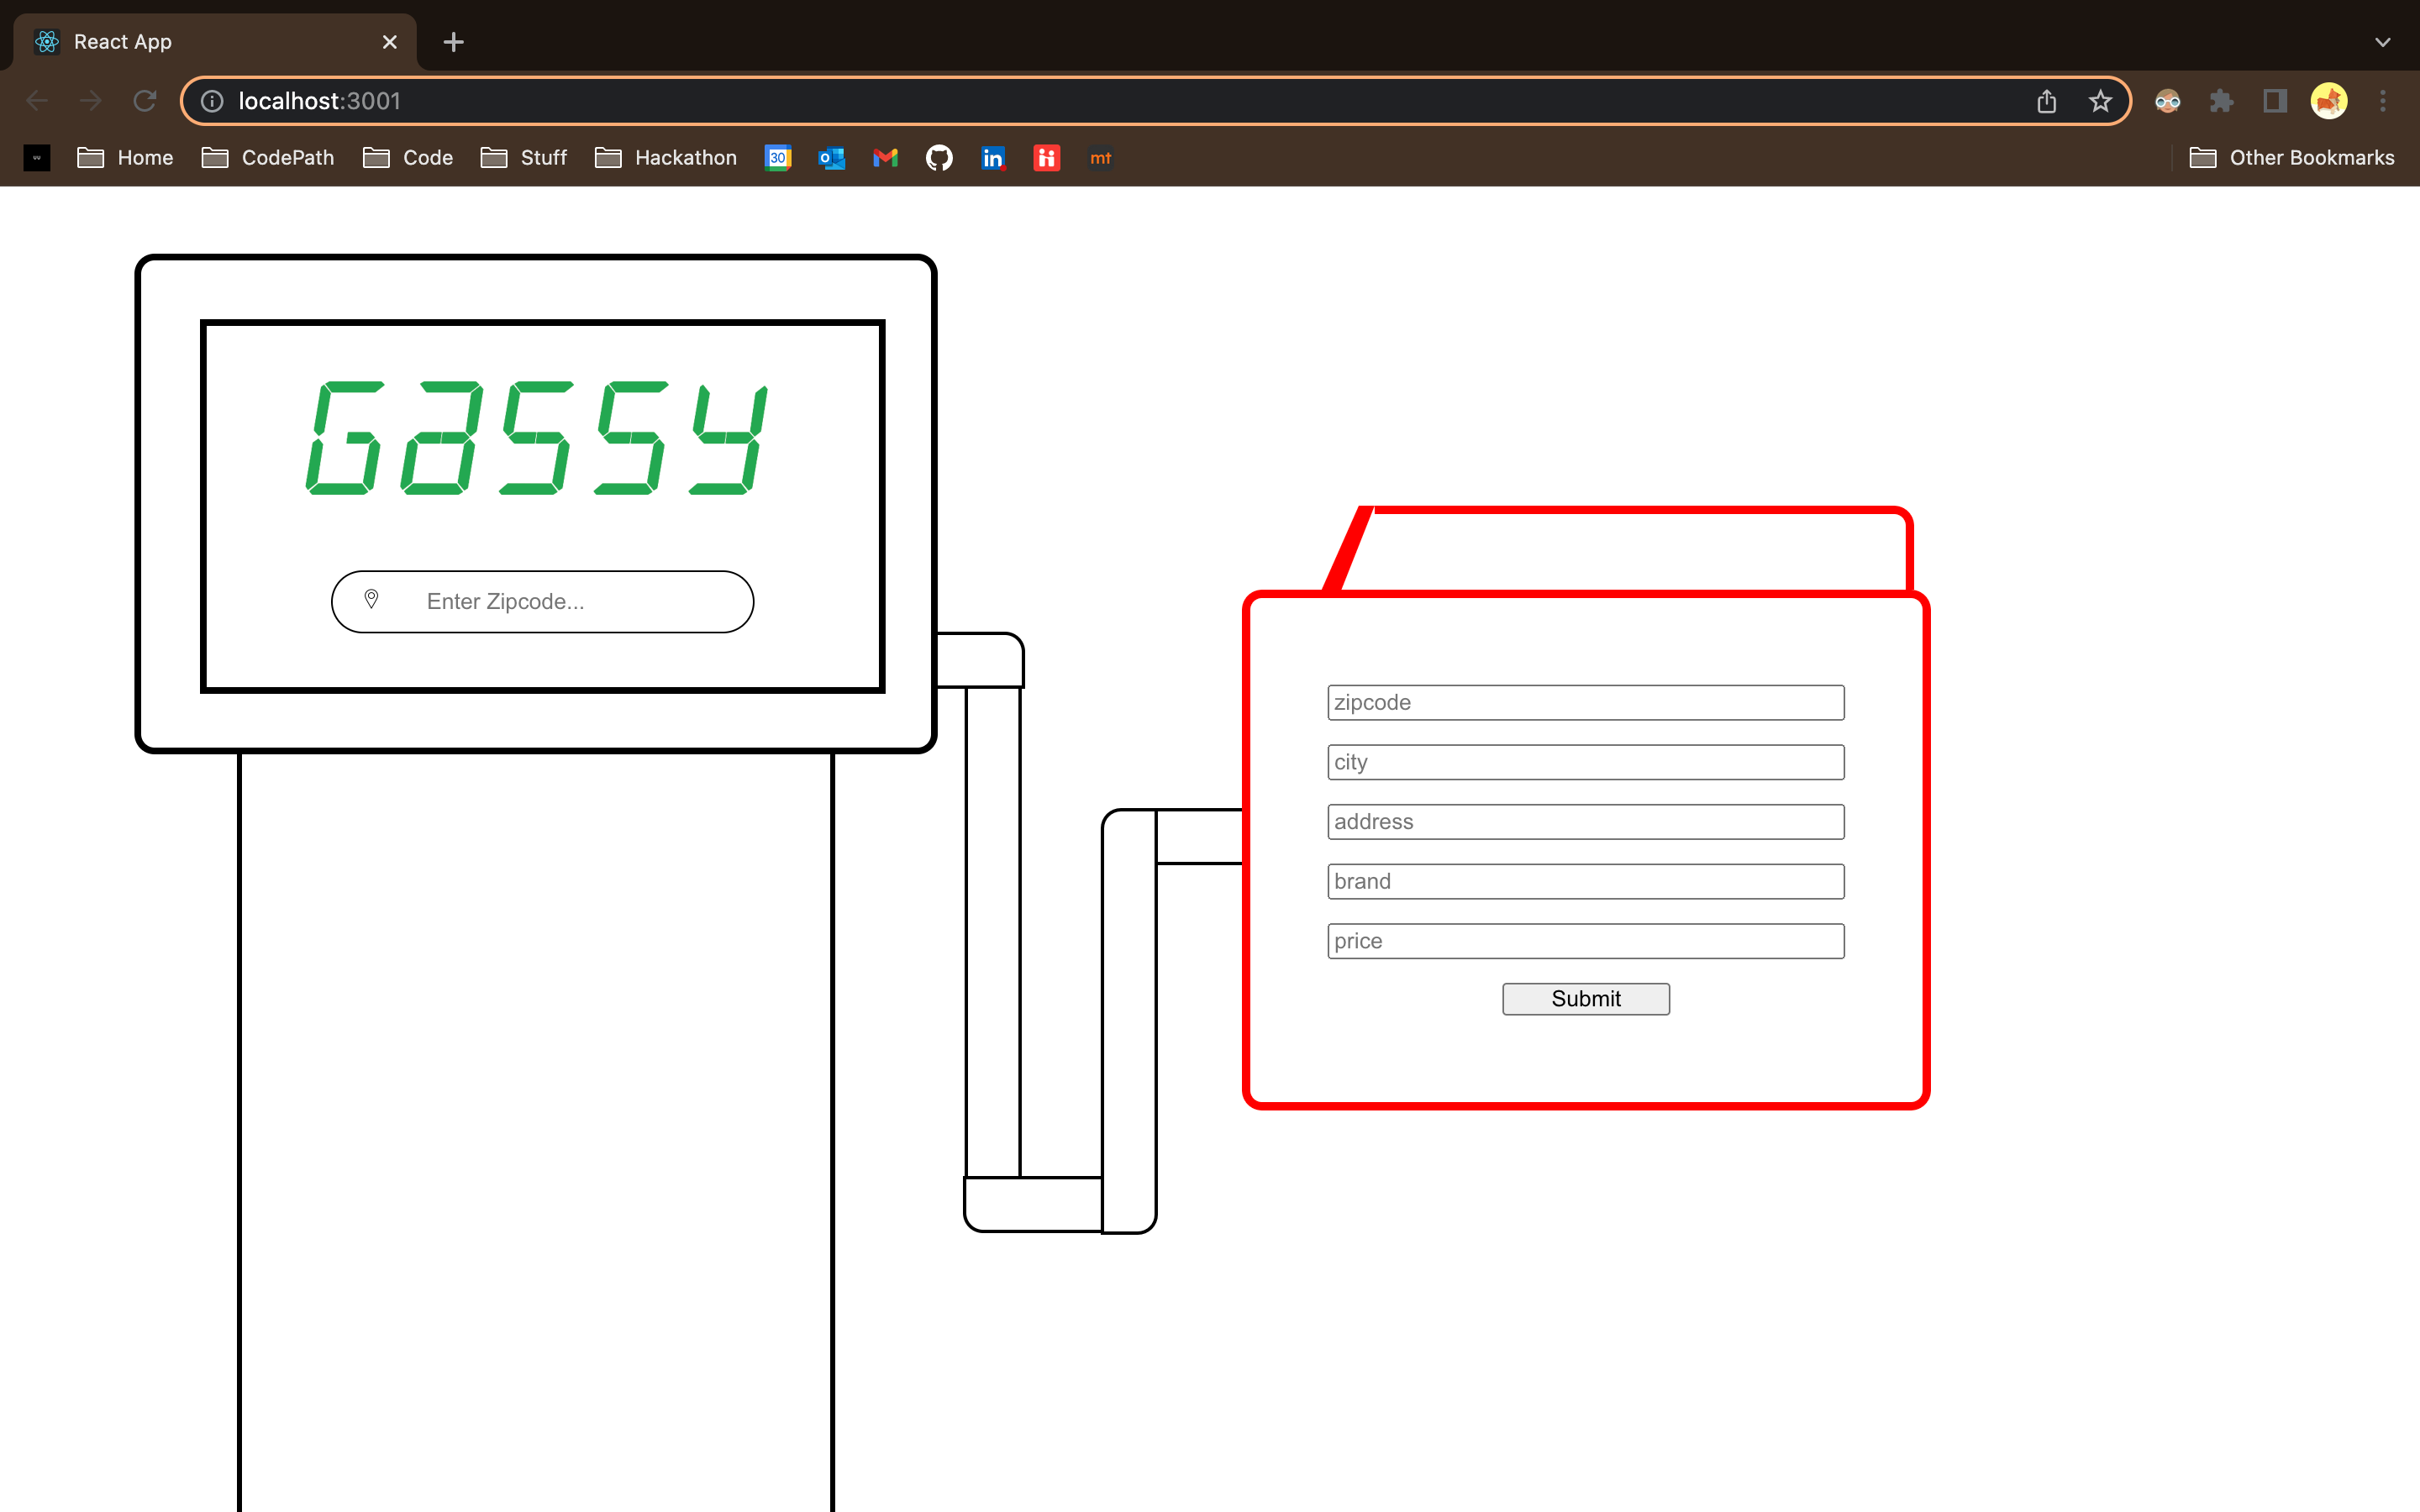Screen dimensions: 2420x1512
Task: Toggle the browser side panel
Action: 2275,101
